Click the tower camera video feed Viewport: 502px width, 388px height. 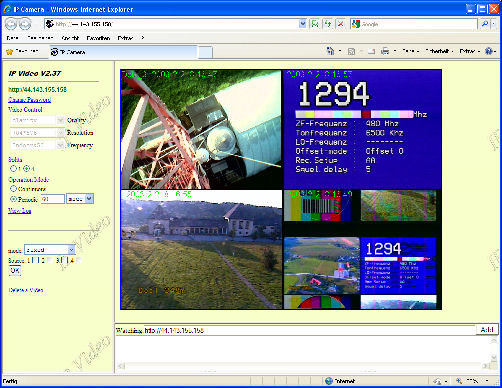click(201, 129)
